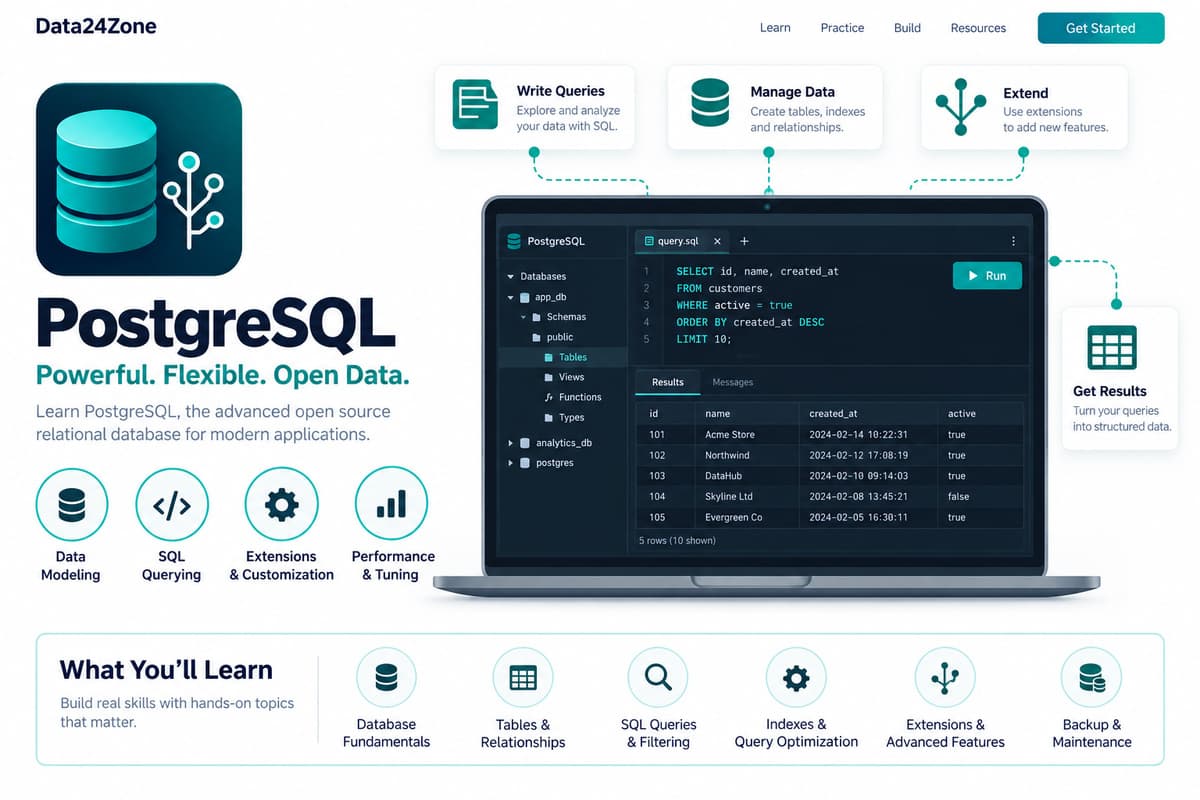Open the Resources nav item
Image resolution: width=1200 pixels, height=800 pixels.
tap(978, 28)
